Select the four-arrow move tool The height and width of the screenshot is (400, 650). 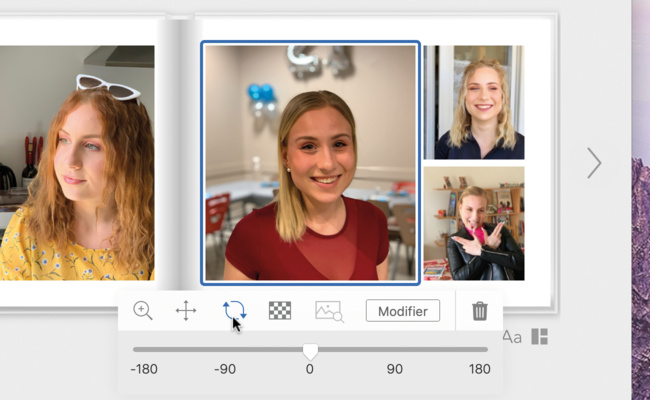(186, 311)
